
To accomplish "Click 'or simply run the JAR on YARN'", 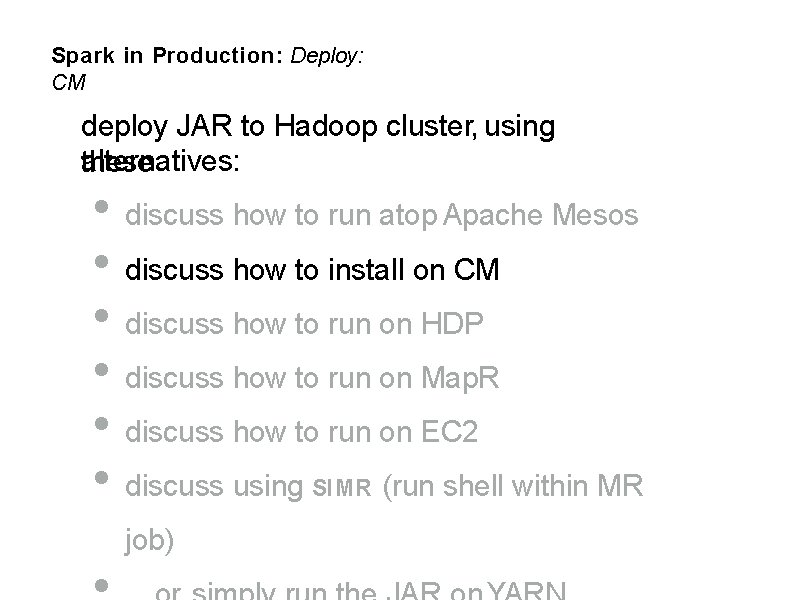I will (x=360, y=590).
